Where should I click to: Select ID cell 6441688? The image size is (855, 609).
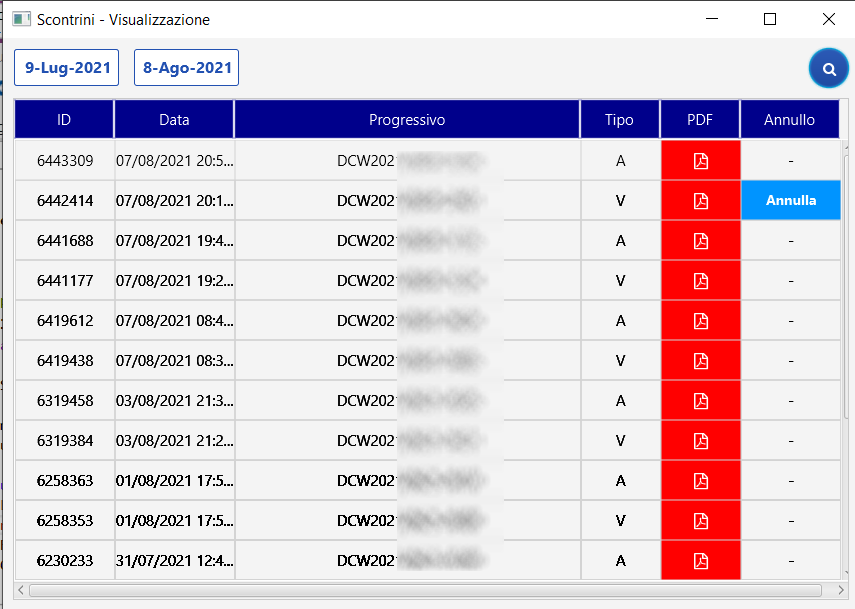click(x=65, y=240)
